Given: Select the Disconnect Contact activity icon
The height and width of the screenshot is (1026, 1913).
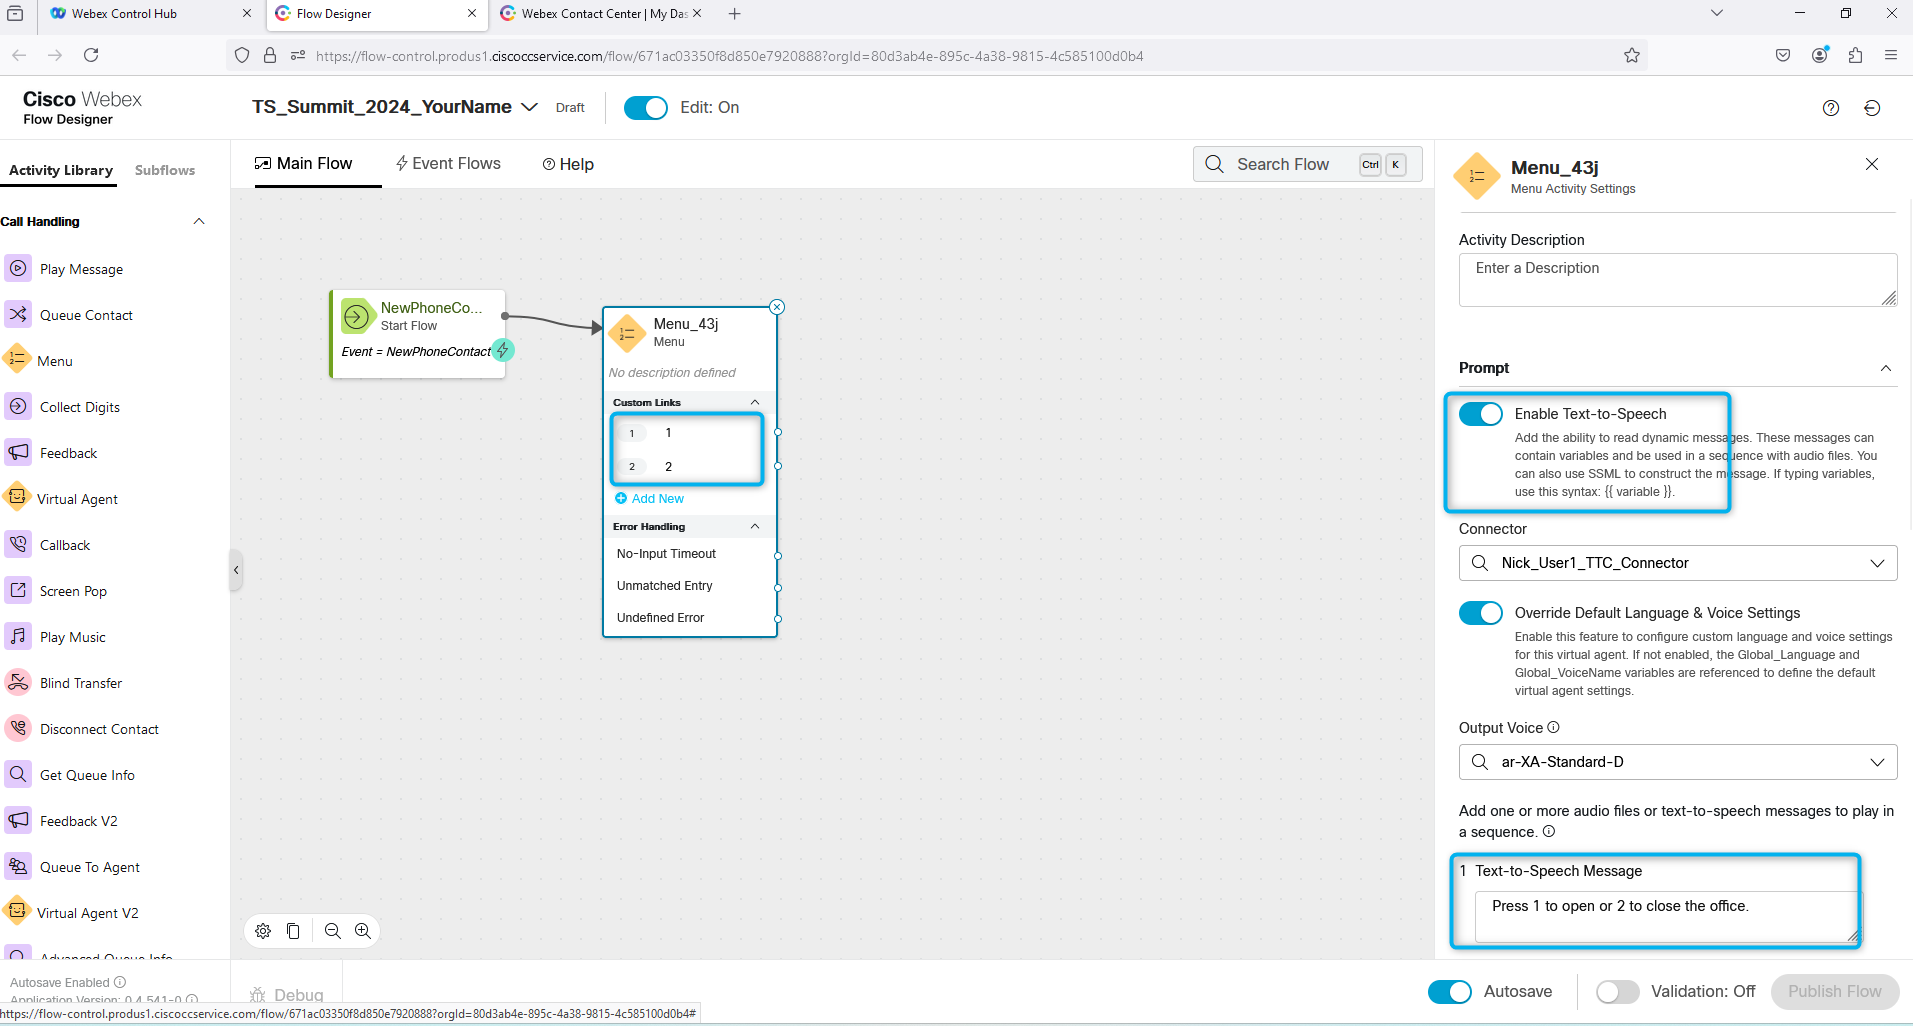Looking at the screenshot, I should coord(18,728).
